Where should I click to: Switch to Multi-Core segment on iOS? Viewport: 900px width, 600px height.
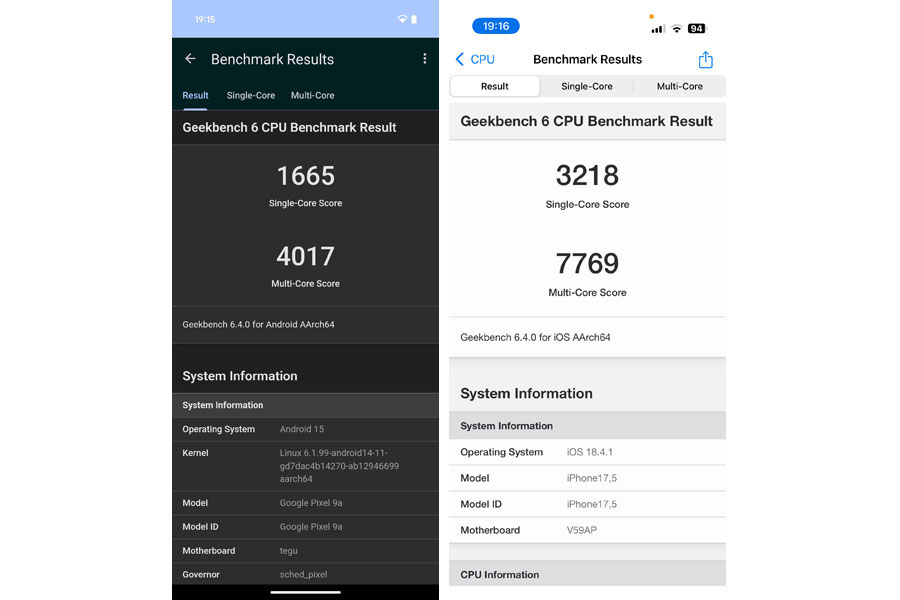[x=680, y=86]
